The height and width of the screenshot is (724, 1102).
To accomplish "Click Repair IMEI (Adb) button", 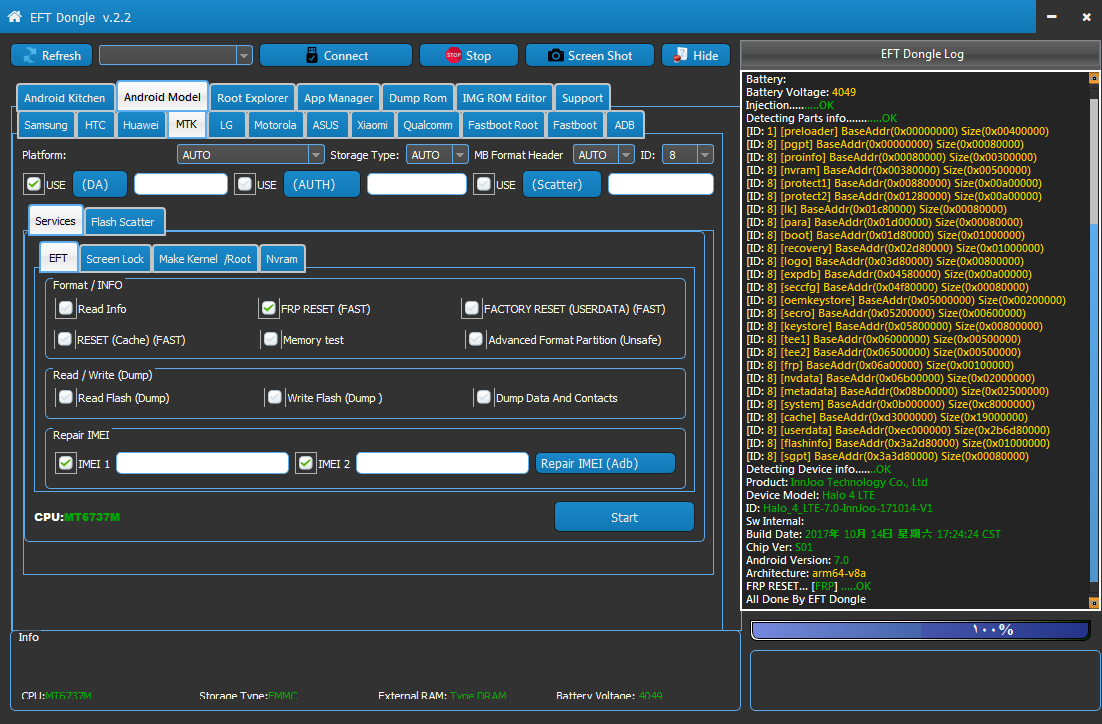I will [x=605, y=463].
